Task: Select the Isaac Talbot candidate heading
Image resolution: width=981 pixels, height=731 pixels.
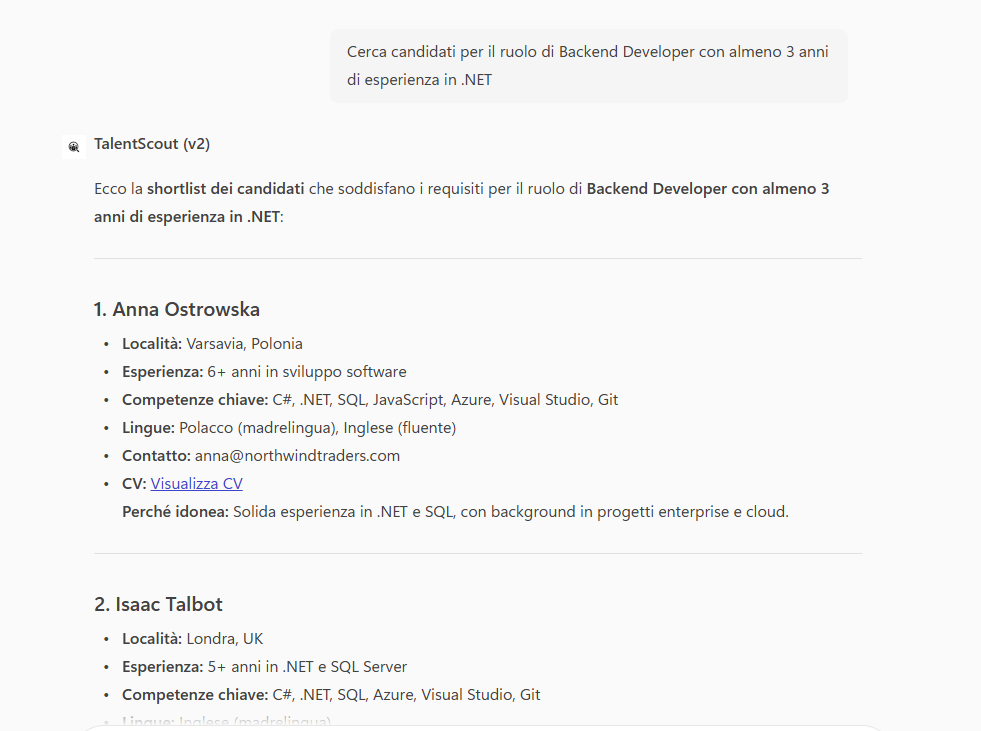Action: tap(159, 604)
